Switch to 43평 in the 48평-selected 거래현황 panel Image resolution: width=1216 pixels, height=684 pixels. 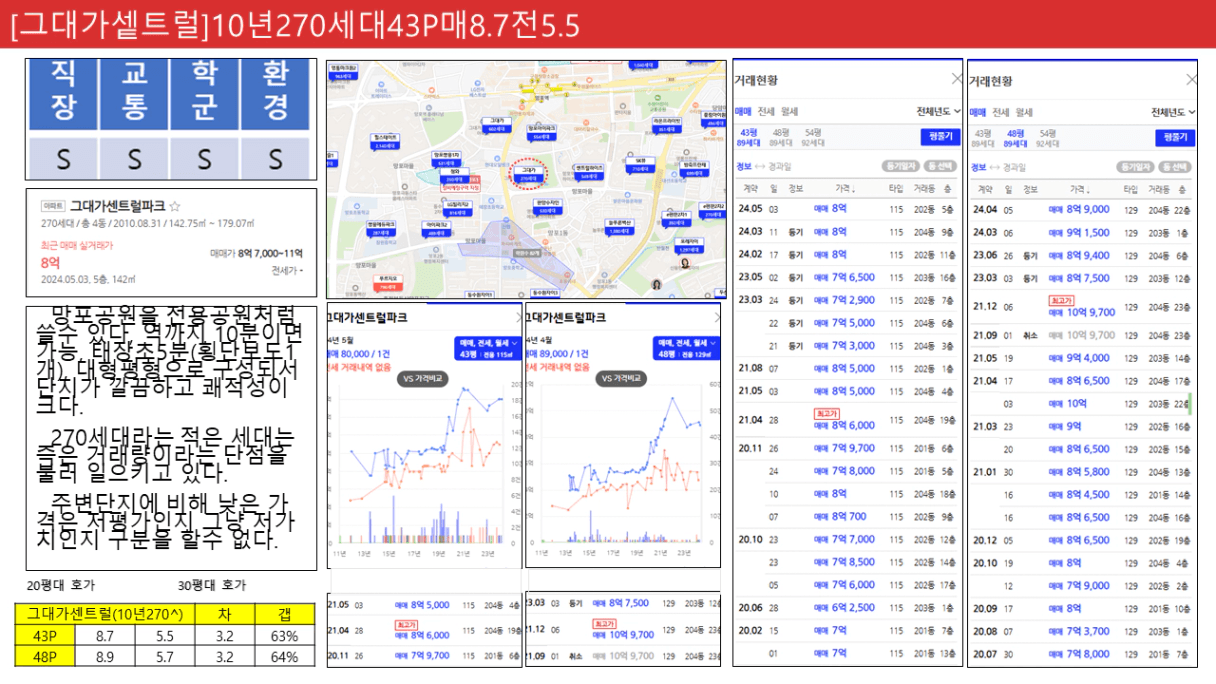tap(984, 137)
